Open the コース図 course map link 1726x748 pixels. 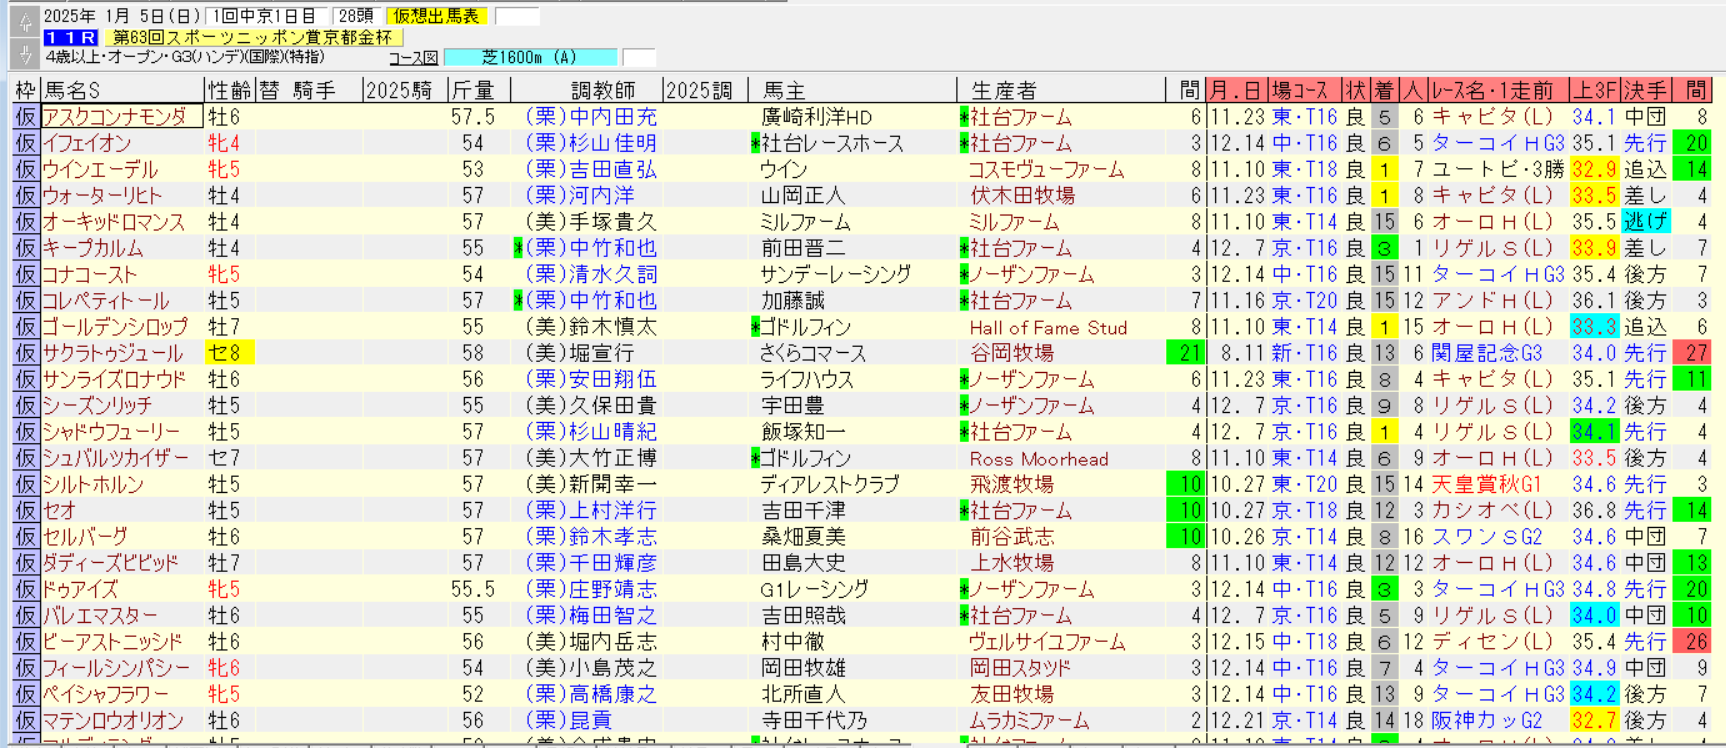pos(413,58)
